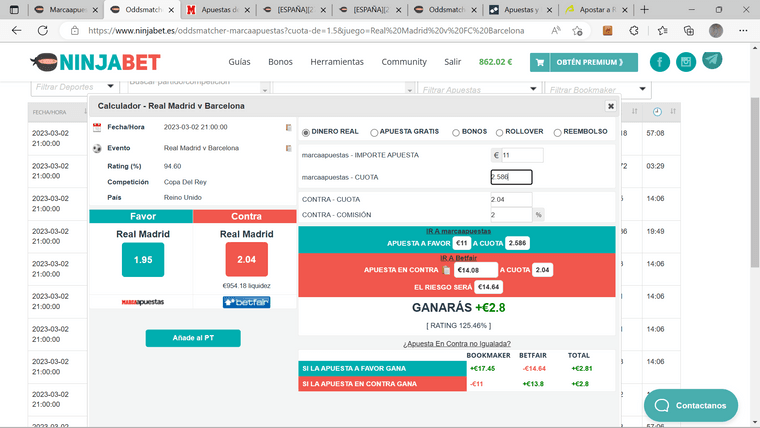This screenshot has width=760, height=428.
Task: Click the CONTRA - COMISIÓN field
Action: (x=511, y=215)
